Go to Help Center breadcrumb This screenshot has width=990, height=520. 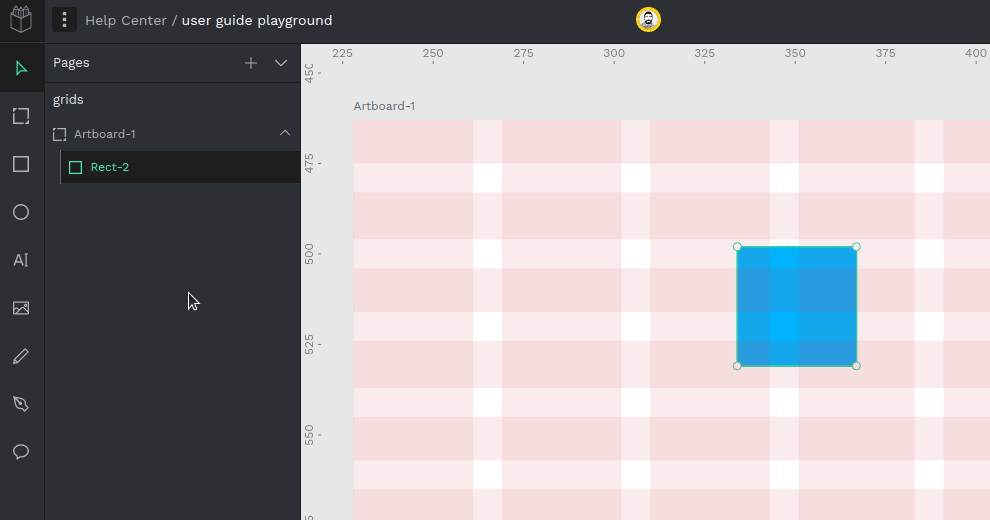(125, 20)
